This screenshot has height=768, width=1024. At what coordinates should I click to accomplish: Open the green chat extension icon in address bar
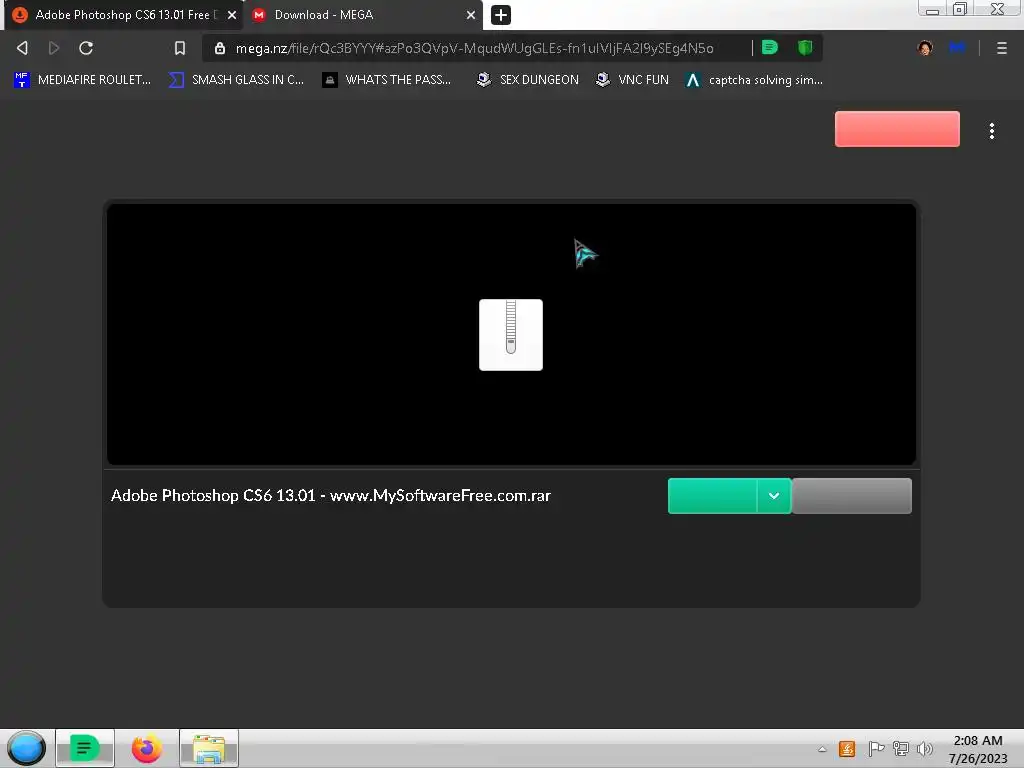click(x=769, y=47)
